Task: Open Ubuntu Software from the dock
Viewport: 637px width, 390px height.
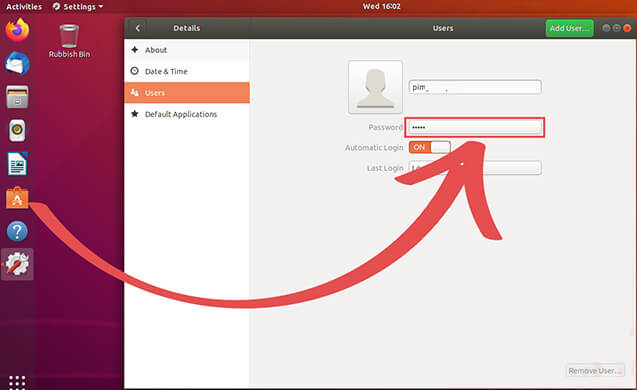Action: tap(17, 198)
